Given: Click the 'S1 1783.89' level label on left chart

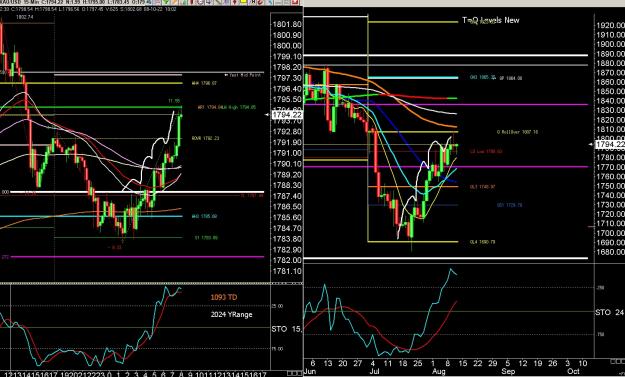Looking at the screenshot, I should 206,238.
